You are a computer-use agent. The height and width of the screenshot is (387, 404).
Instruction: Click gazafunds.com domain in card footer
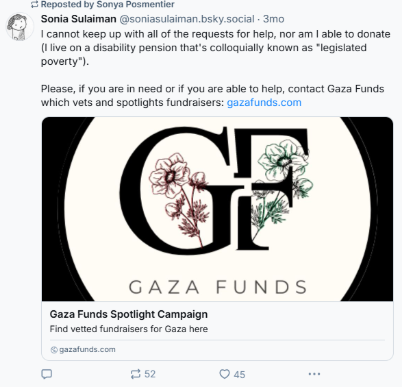coord(87,350)
